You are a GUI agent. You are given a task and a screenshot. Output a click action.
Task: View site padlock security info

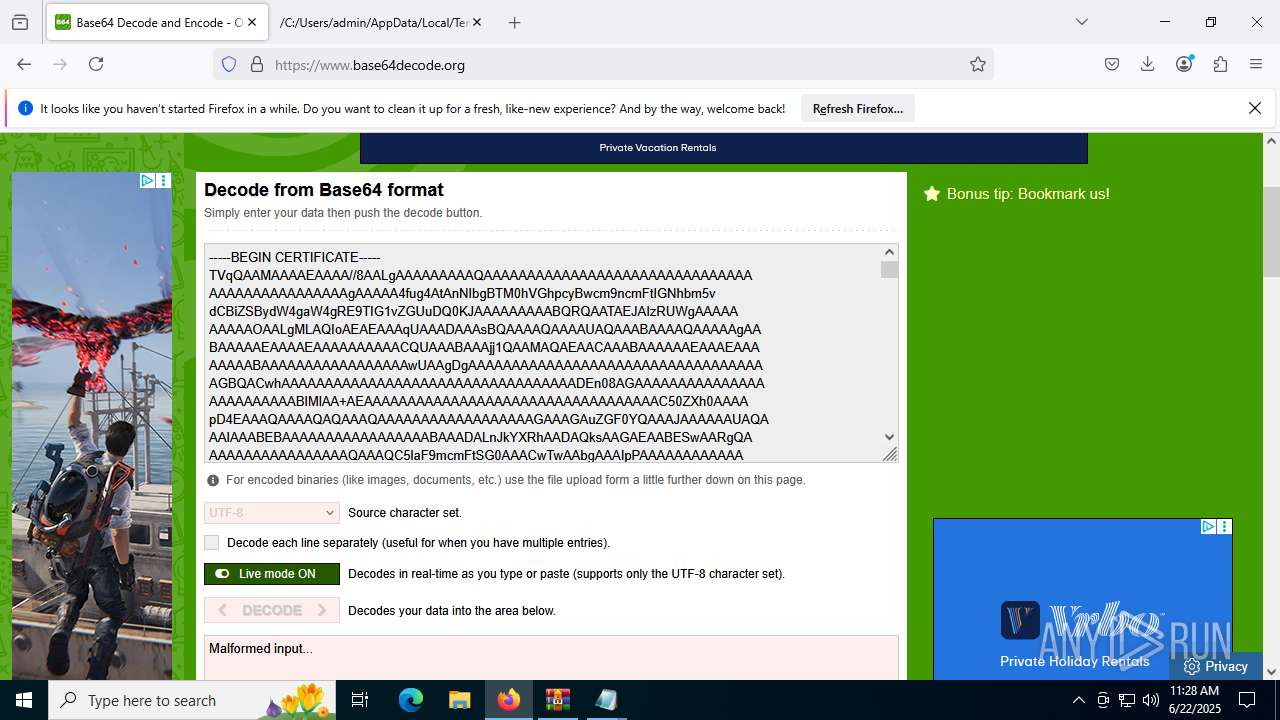[257, 64]
